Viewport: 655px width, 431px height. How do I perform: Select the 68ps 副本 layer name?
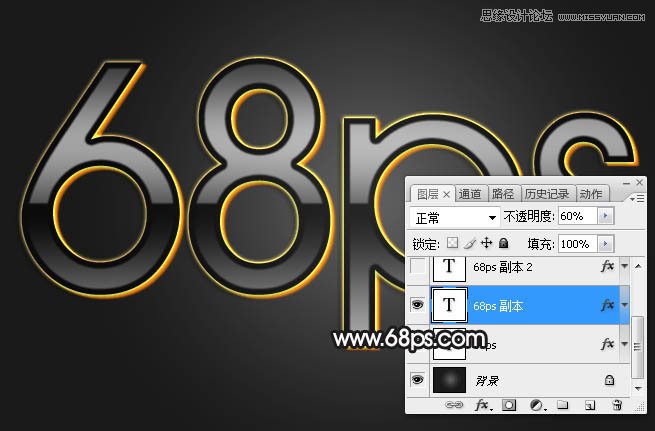498,307
